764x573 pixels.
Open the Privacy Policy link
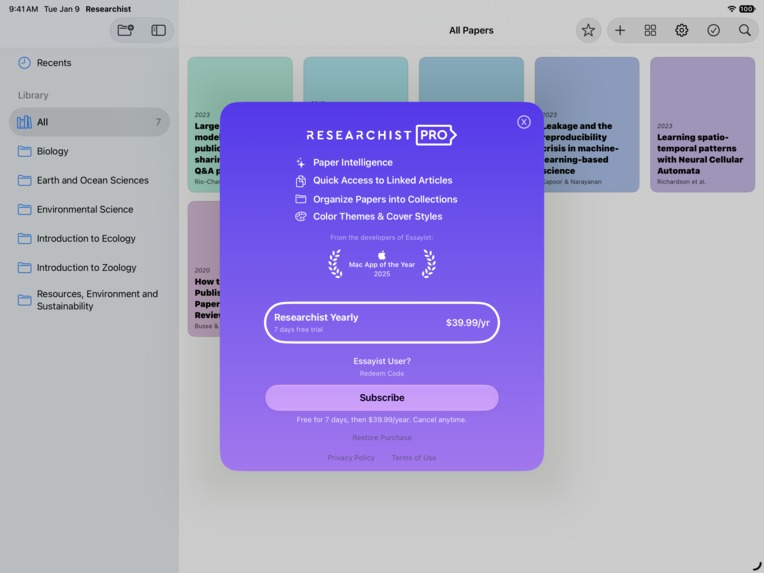pyautogui.click(x=351, y=458)
